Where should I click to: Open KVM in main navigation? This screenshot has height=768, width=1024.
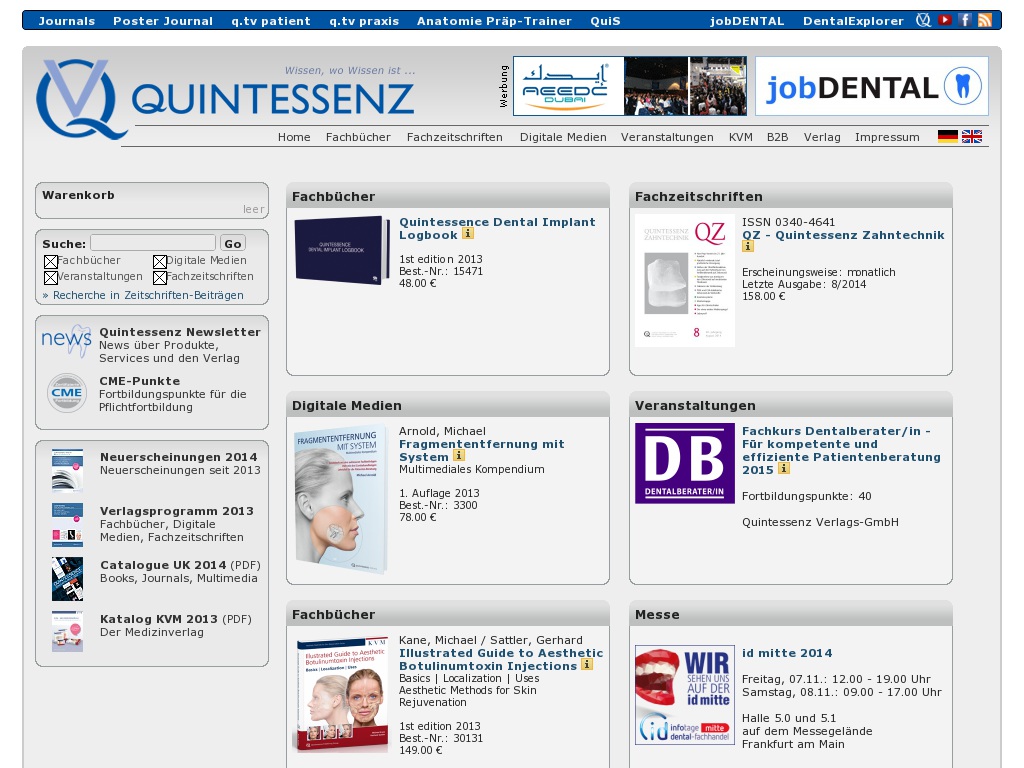coord(741,137)
